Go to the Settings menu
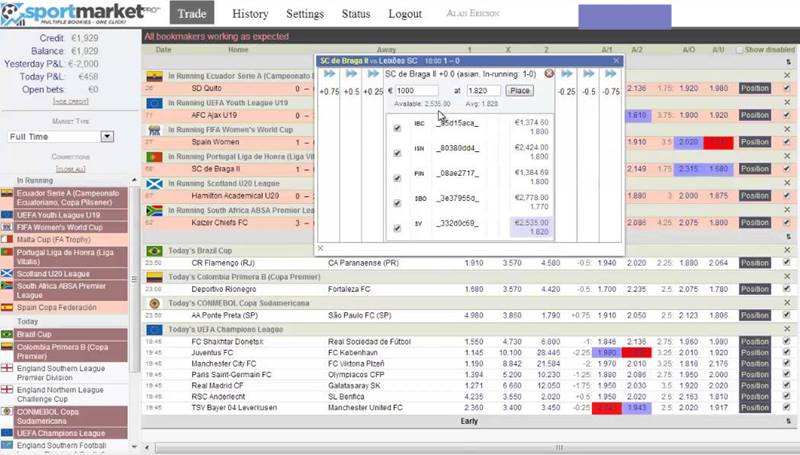Image resolution: width=800 pixels, height=455 pixels. (305, 14)
